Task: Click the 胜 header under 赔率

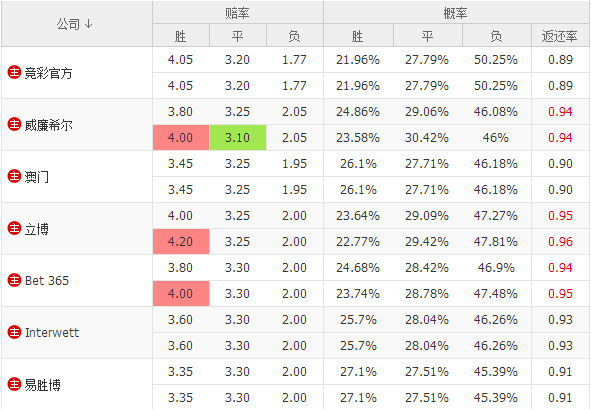Action: click(181, 36)
